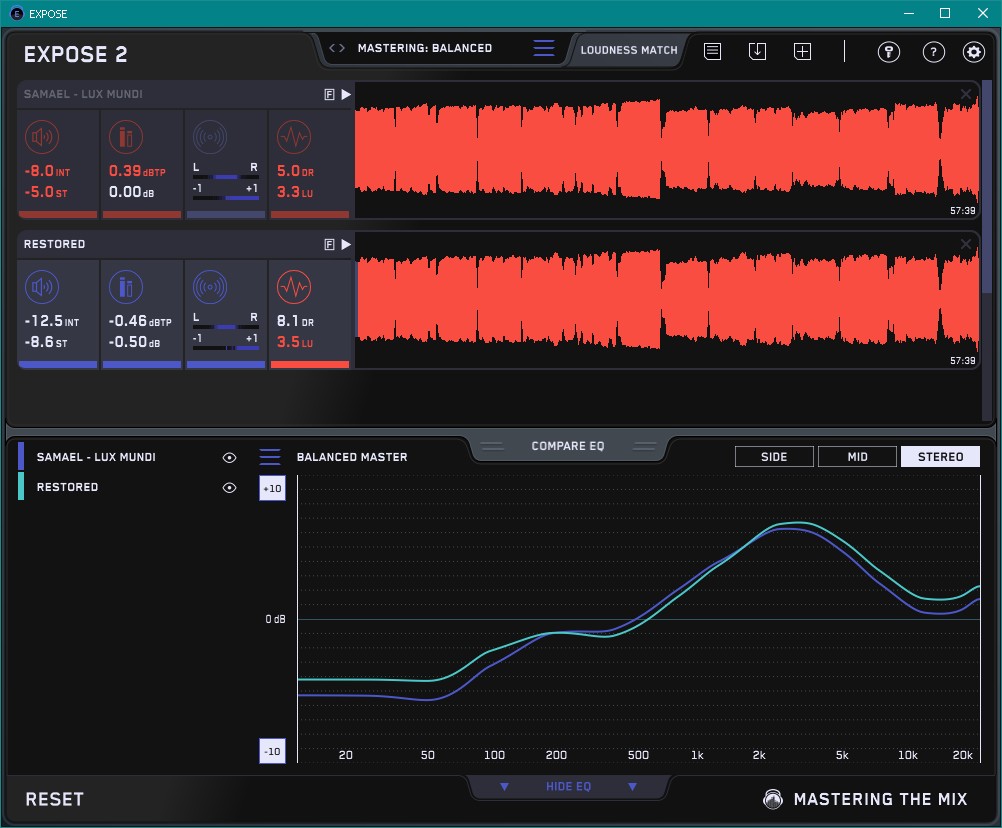The height and width of the screenshot is (828, 1002).
Task: Switch EQ view to Side
Action: (774, 457)
